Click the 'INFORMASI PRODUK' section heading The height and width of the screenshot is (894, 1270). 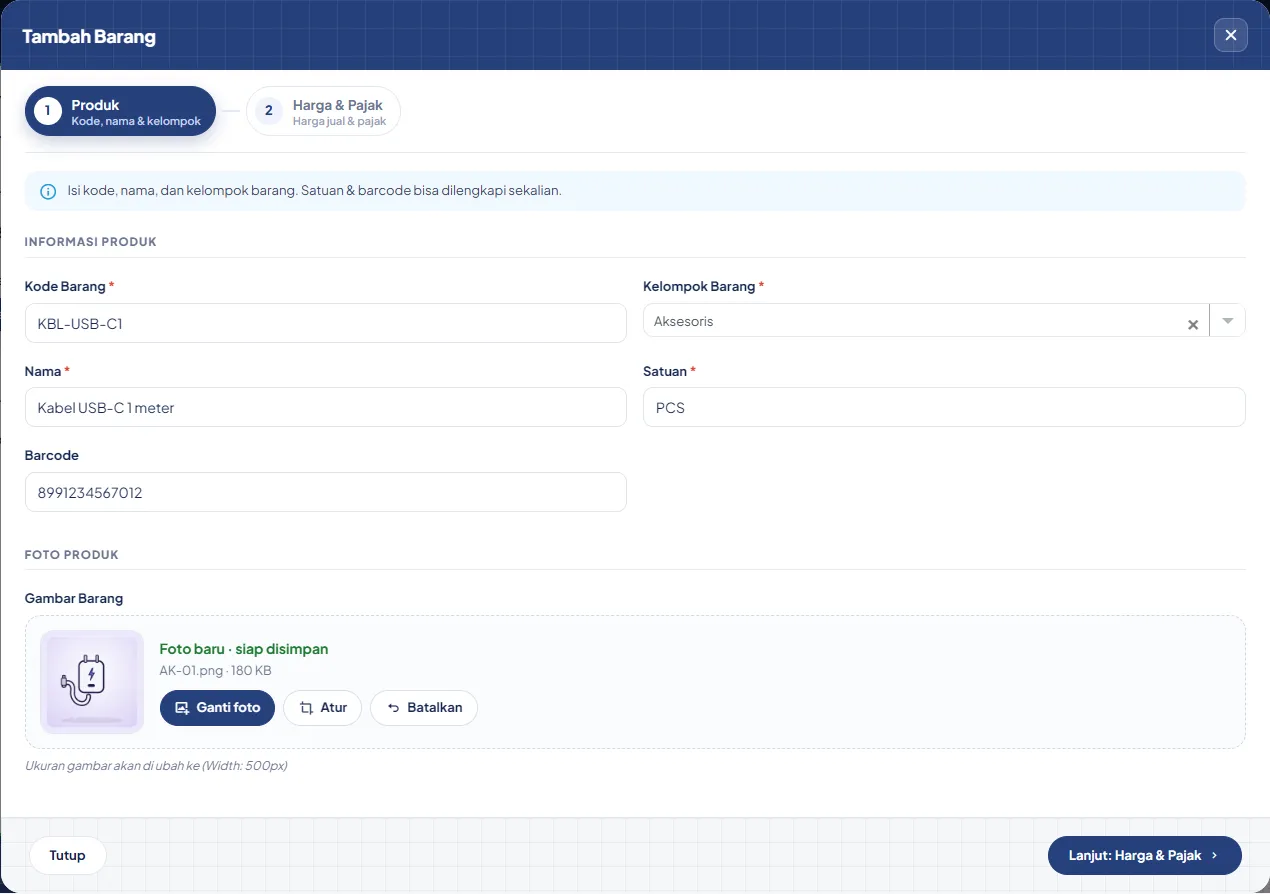[91, 241]
